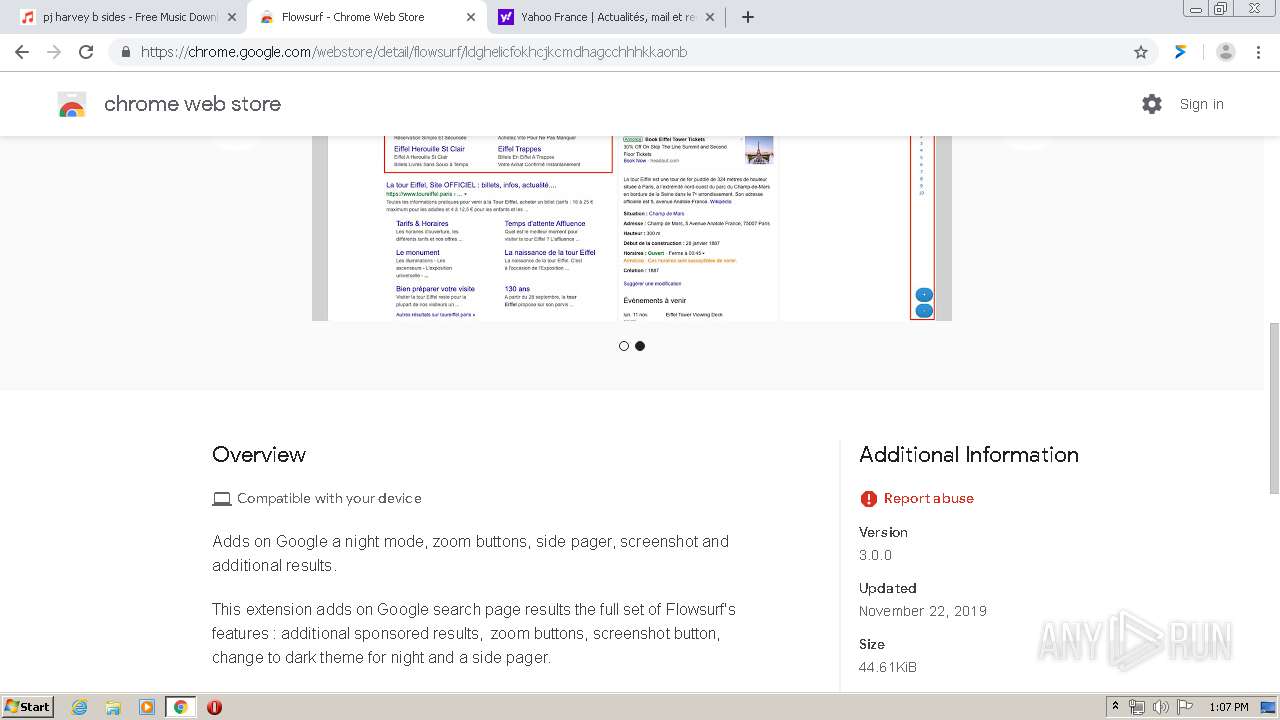Open Windows Explorer folder from taskbar
Screen dimensions: 1280x720
pos(113,707)
